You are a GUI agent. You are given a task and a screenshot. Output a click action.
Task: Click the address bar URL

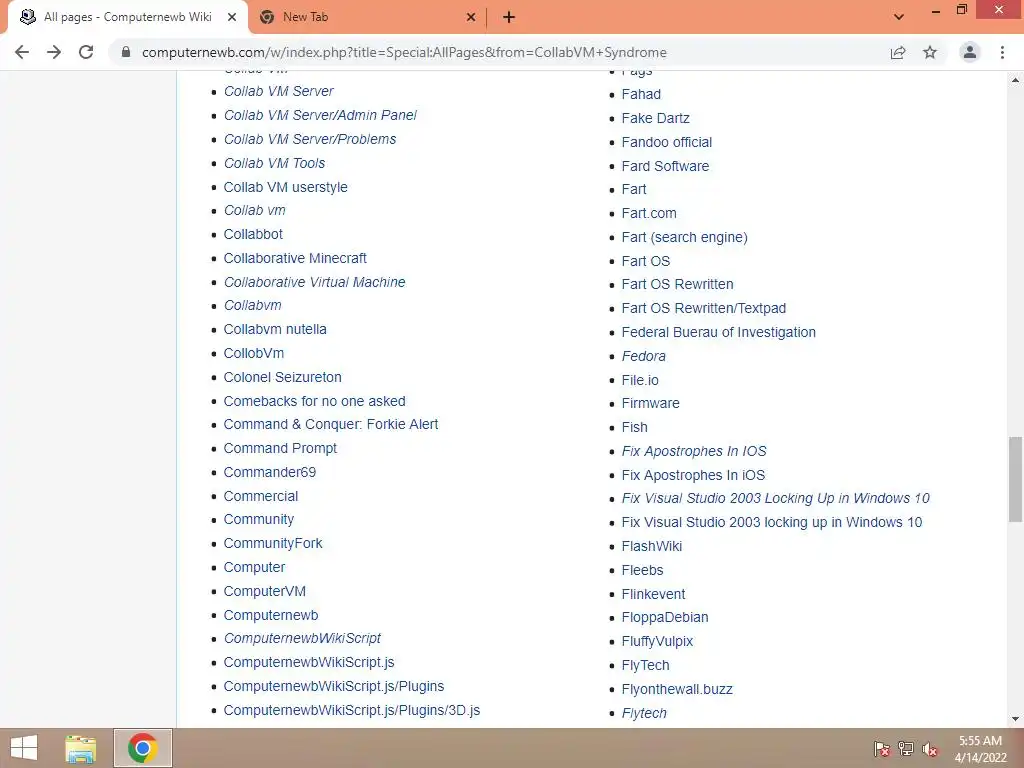click(x=404, y=52)
